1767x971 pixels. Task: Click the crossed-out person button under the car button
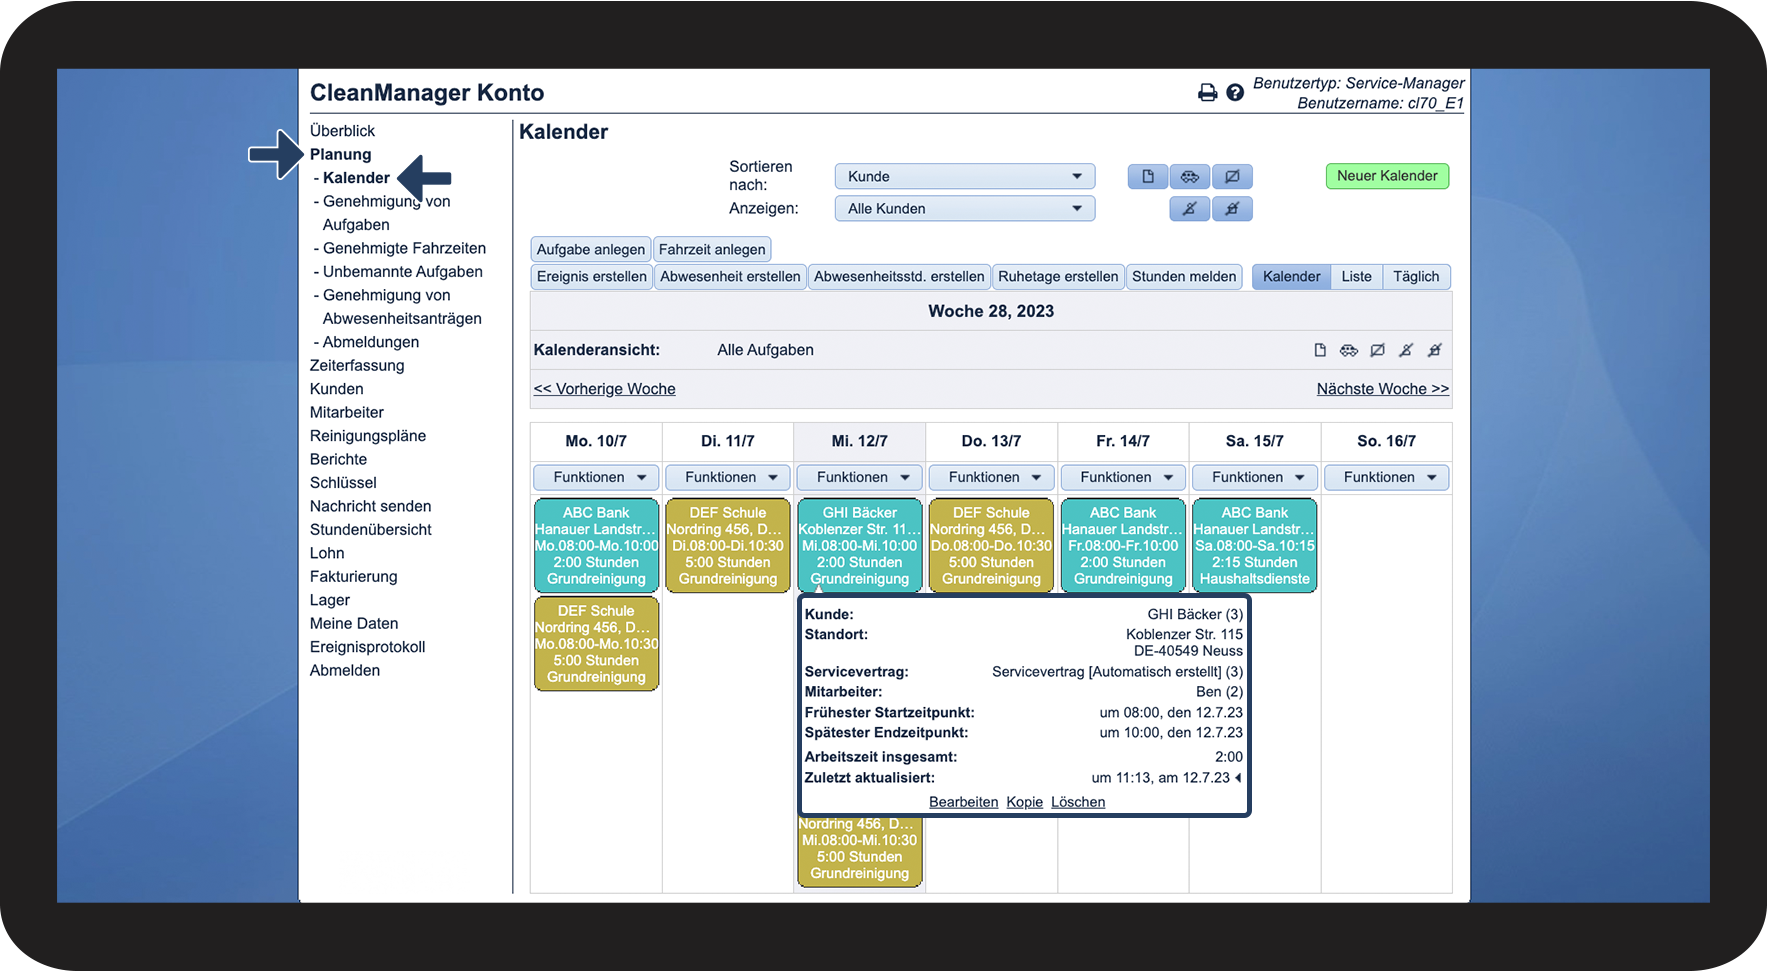tap(1190, 209)
